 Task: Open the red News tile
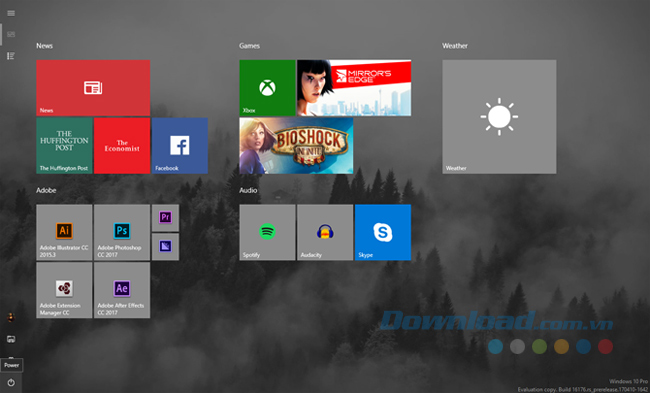point(93,88)
